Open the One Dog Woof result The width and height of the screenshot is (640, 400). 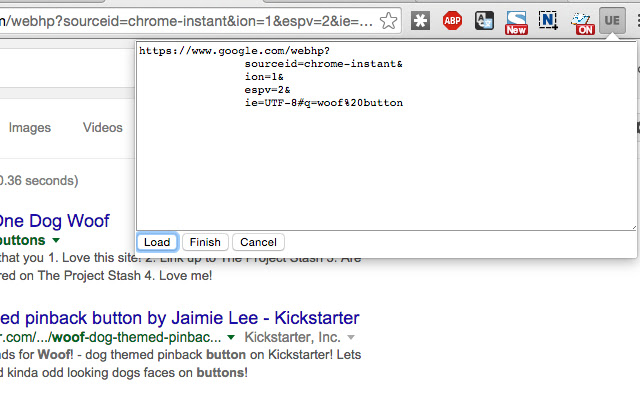[55, 221]
